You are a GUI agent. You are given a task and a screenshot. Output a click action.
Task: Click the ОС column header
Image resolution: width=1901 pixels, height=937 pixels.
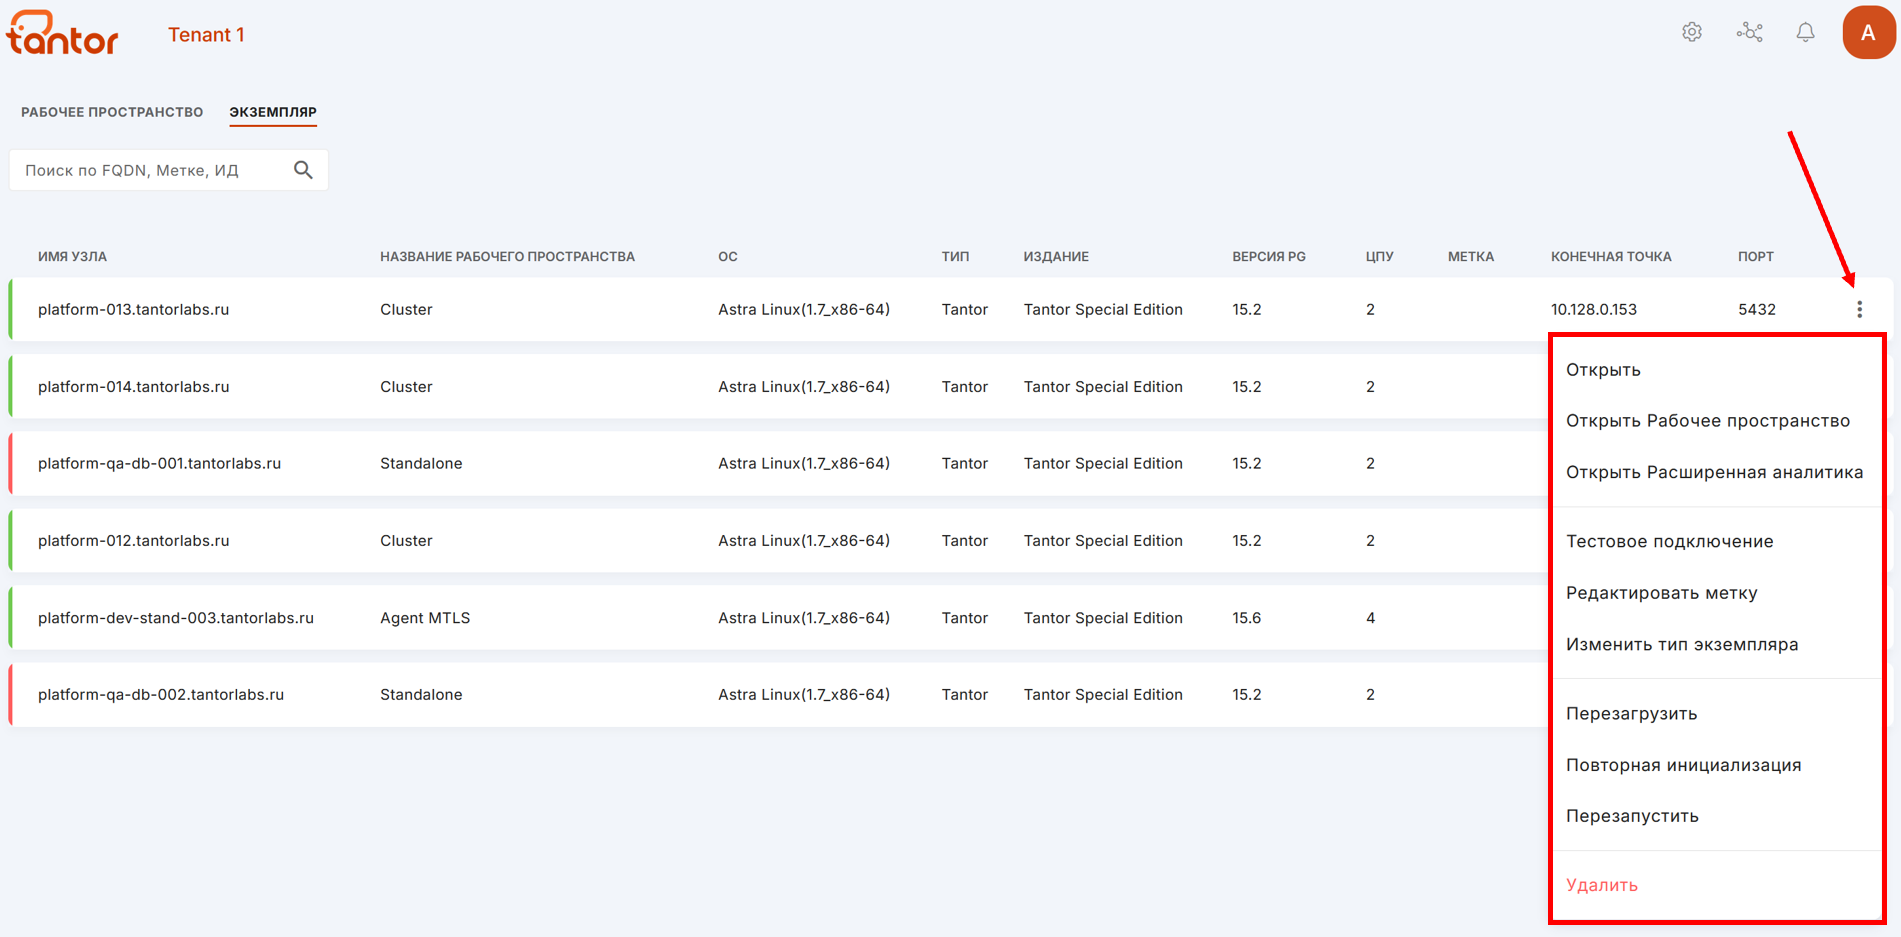coord(728,257)
